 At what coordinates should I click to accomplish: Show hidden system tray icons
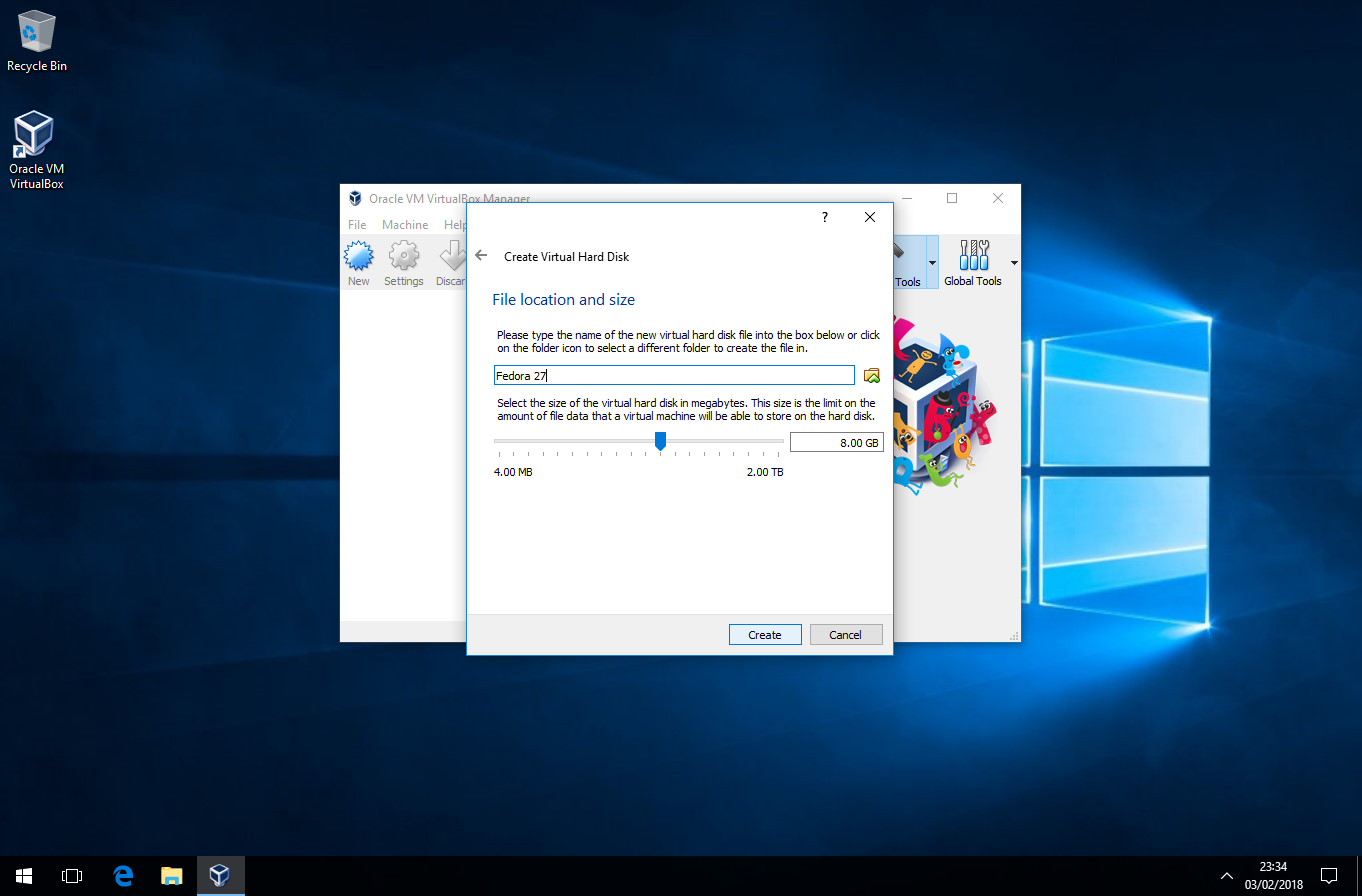tap(1227, 876)
